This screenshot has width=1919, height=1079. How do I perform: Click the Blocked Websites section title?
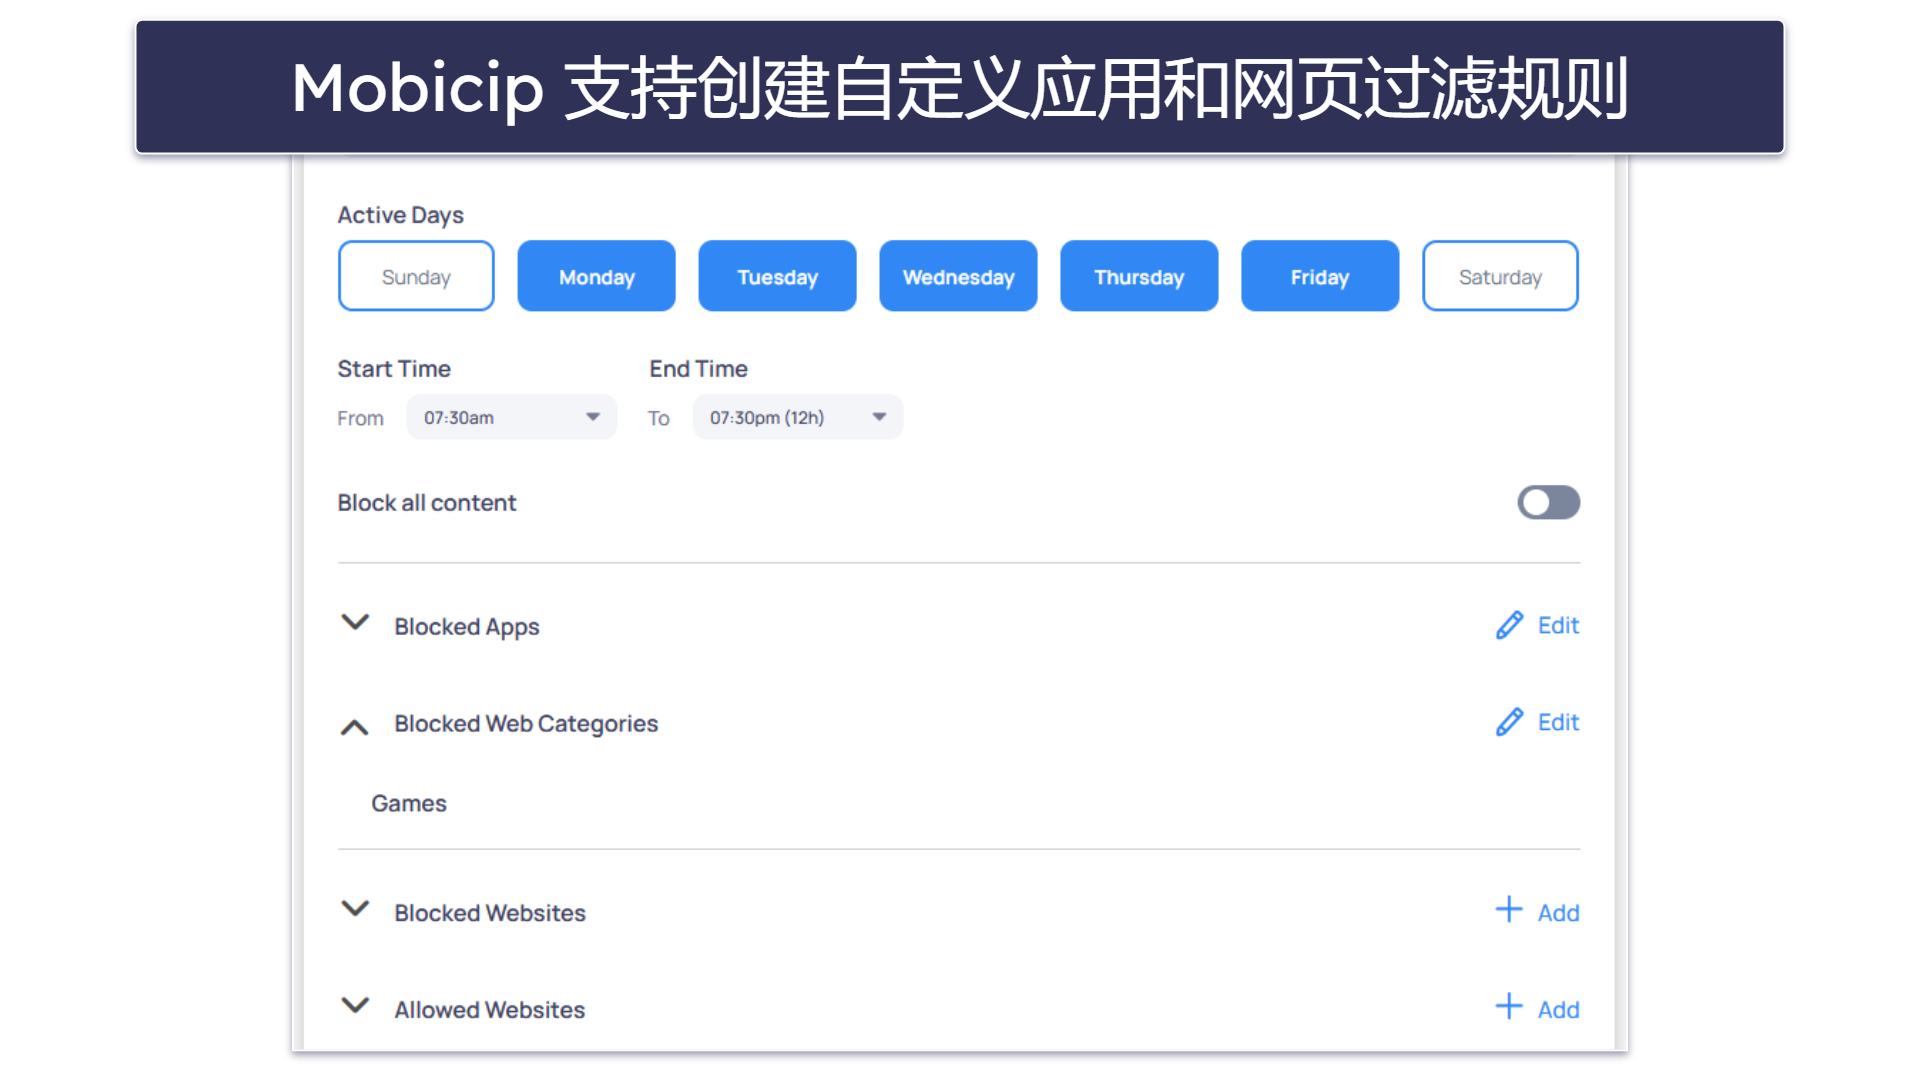(490, 913)
